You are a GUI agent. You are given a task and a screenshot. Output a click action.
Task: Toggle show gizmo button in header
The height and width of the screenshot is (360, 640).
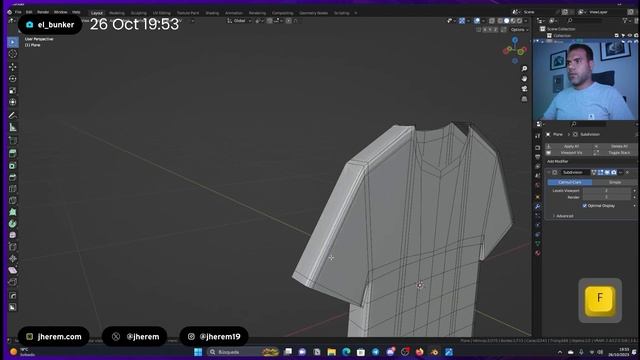coord(462,21)
